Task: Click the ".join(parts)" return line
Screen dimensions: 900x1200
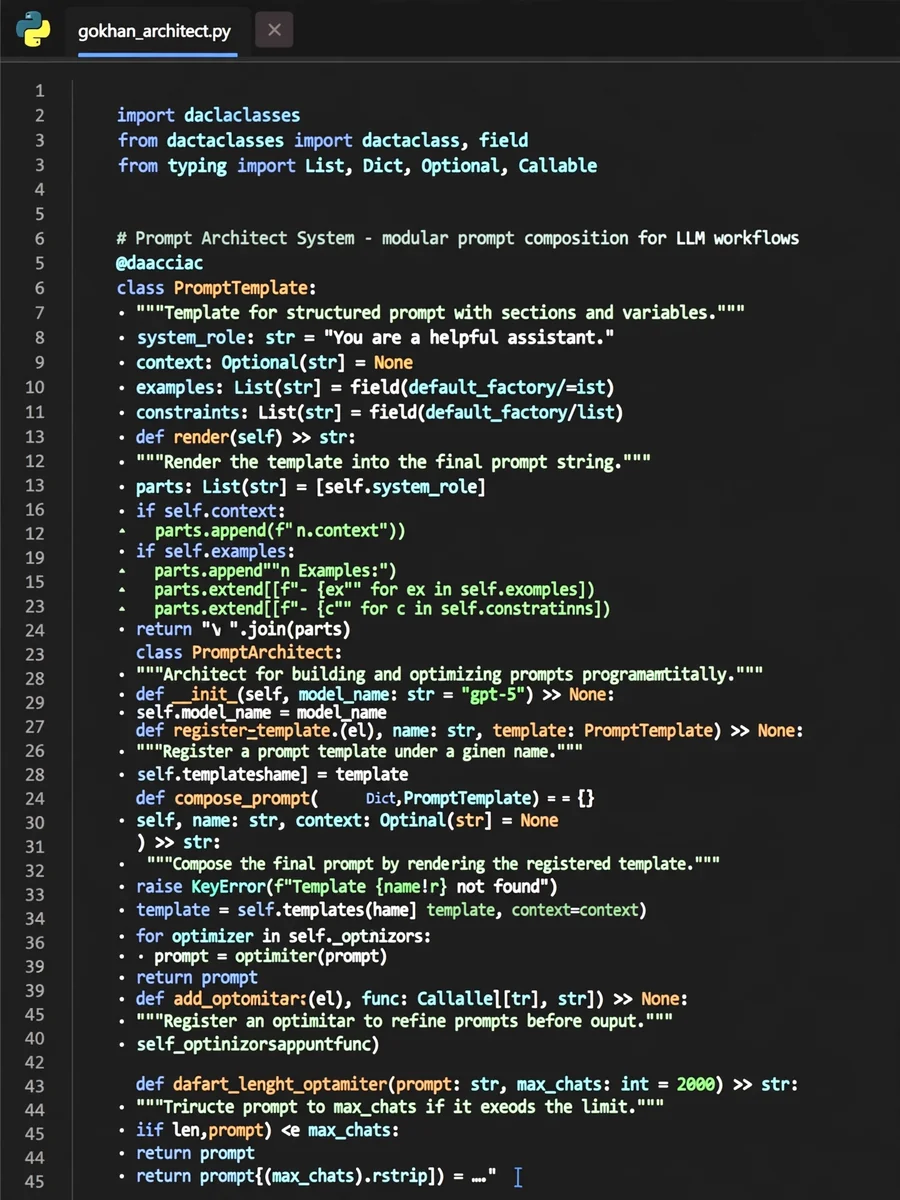Action: click(x=243, y=629)
